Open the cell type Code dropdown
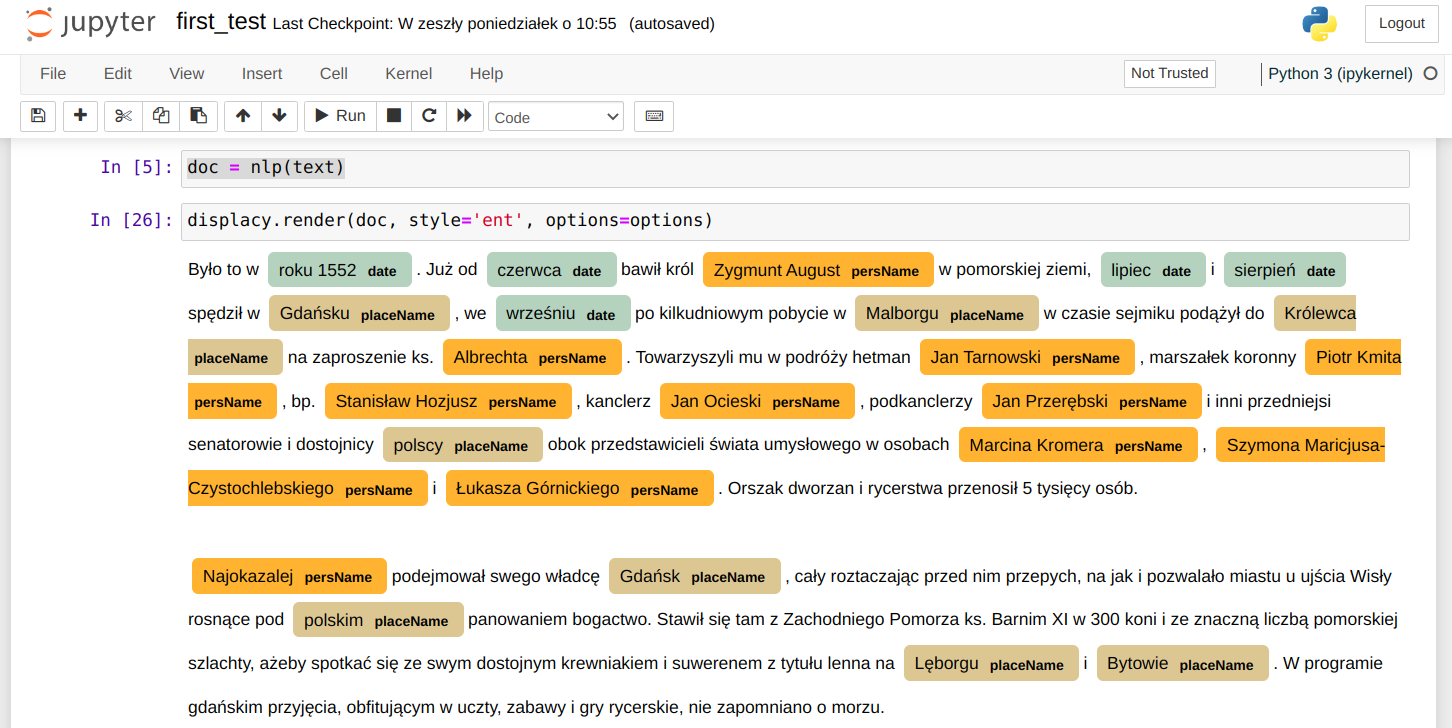This screenshot has height=728, width=1452. point(556,117)
